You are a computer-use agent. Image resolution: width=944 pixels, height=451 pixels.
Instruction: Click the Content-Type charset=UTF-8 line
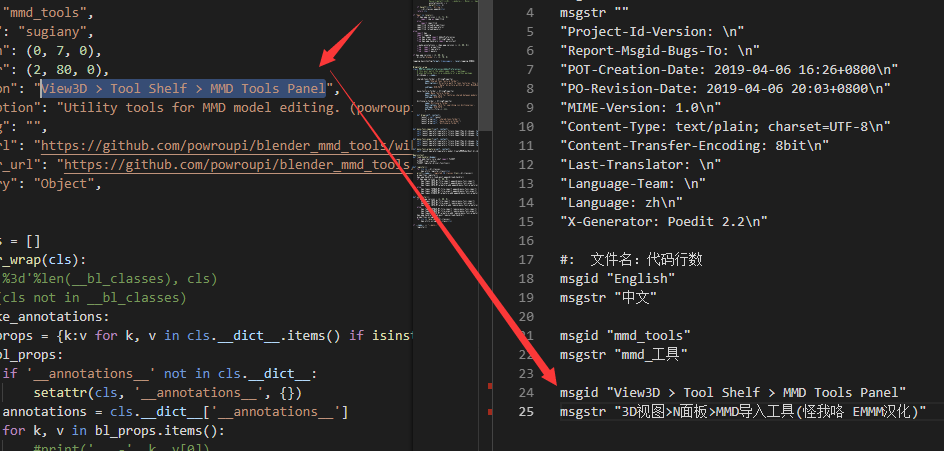click(x=724, y=126)
